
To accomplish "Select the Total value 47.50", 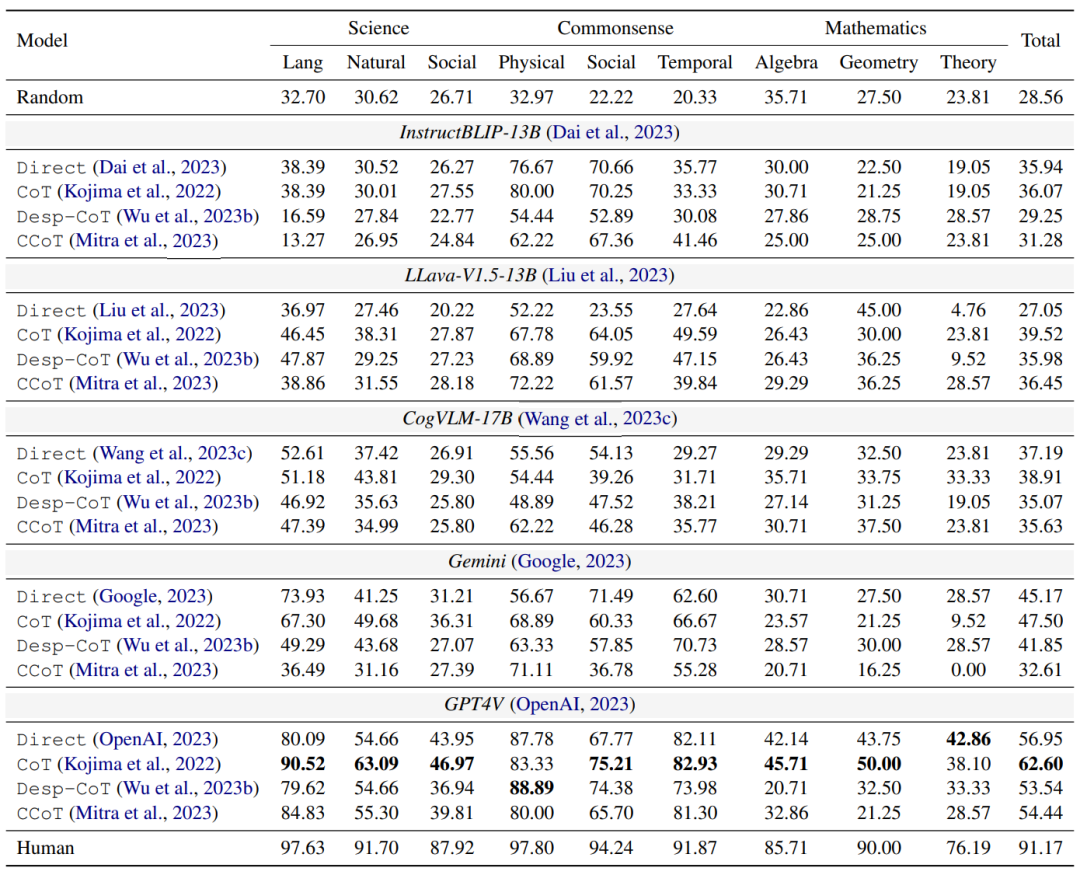I will (1040, 620).
